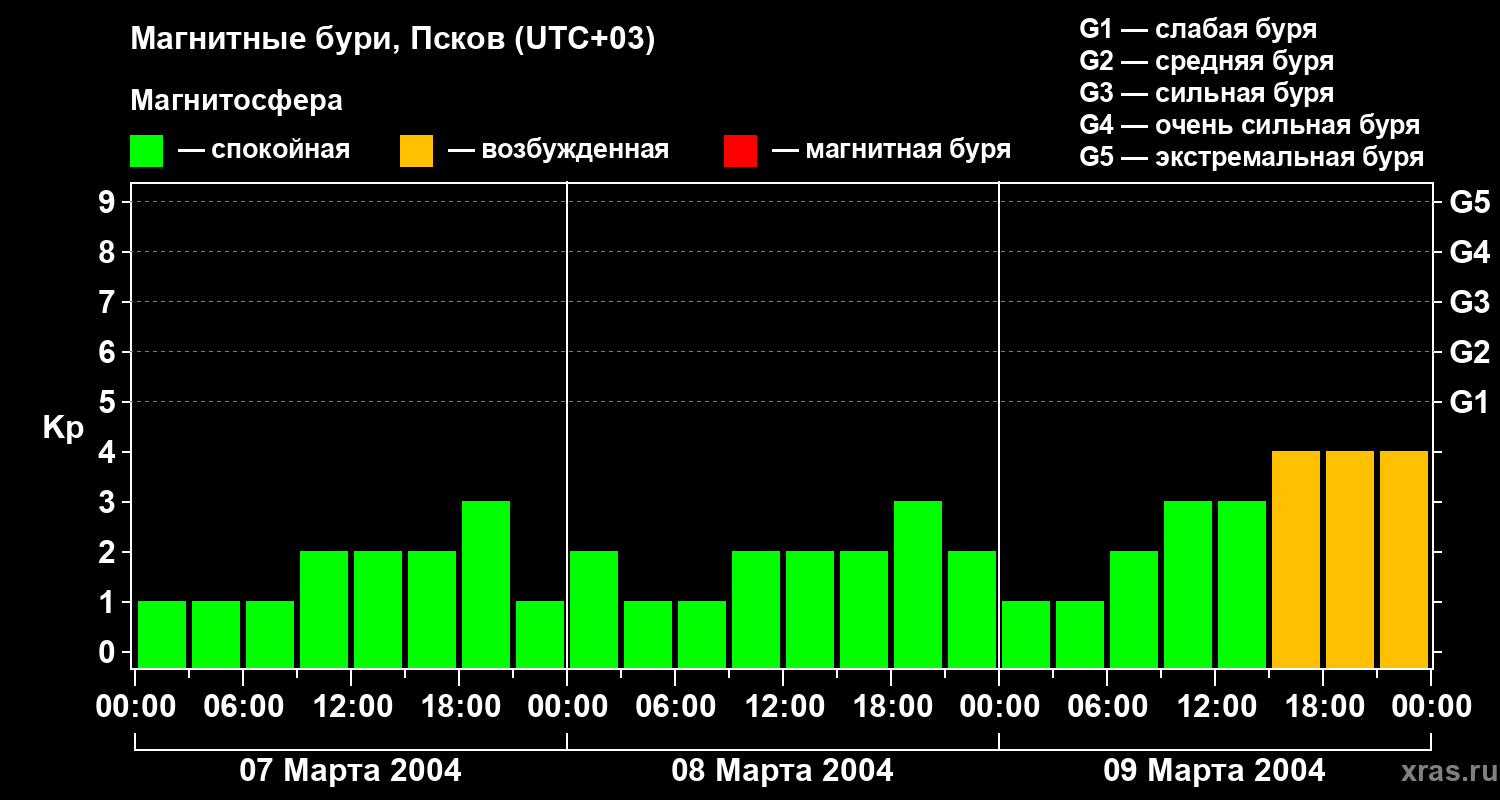This screenshot has width=1500, height=800.
Task: Select the Kp 3 bar on 08 Марта
Action: coord(918,584)
